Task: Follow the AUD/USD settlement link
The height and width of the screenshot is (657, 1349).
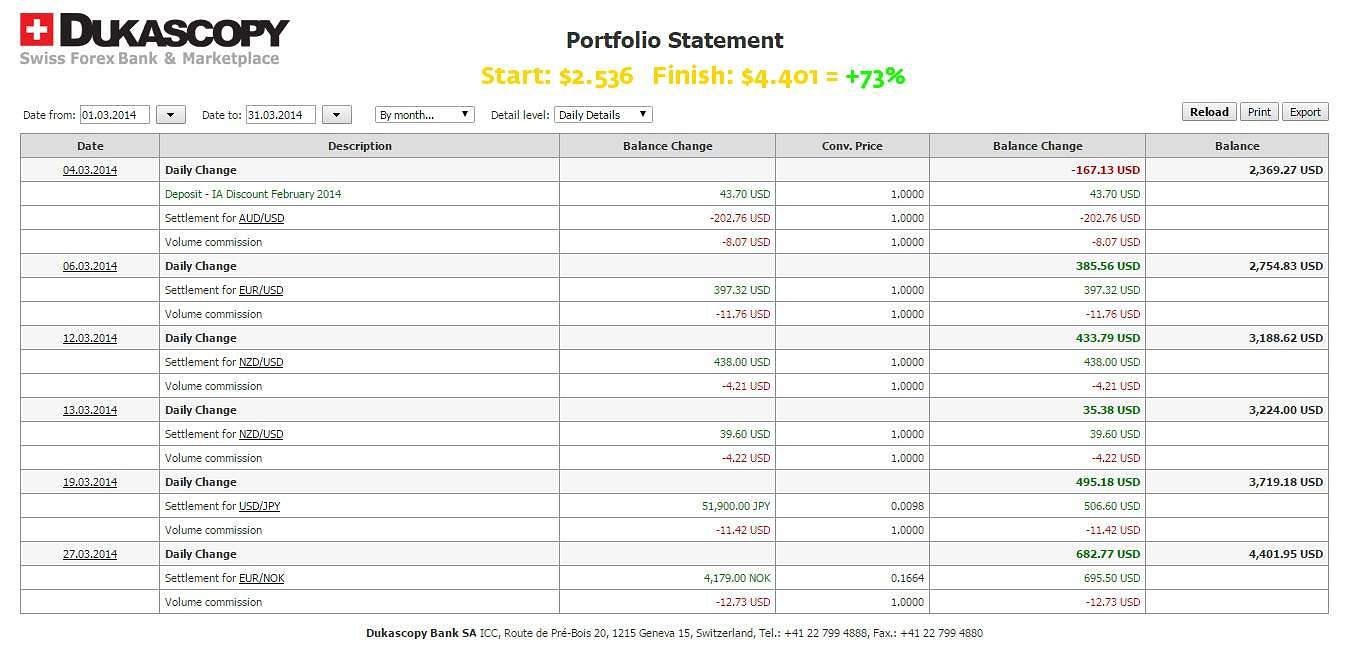Action: [x=261, y=218]
